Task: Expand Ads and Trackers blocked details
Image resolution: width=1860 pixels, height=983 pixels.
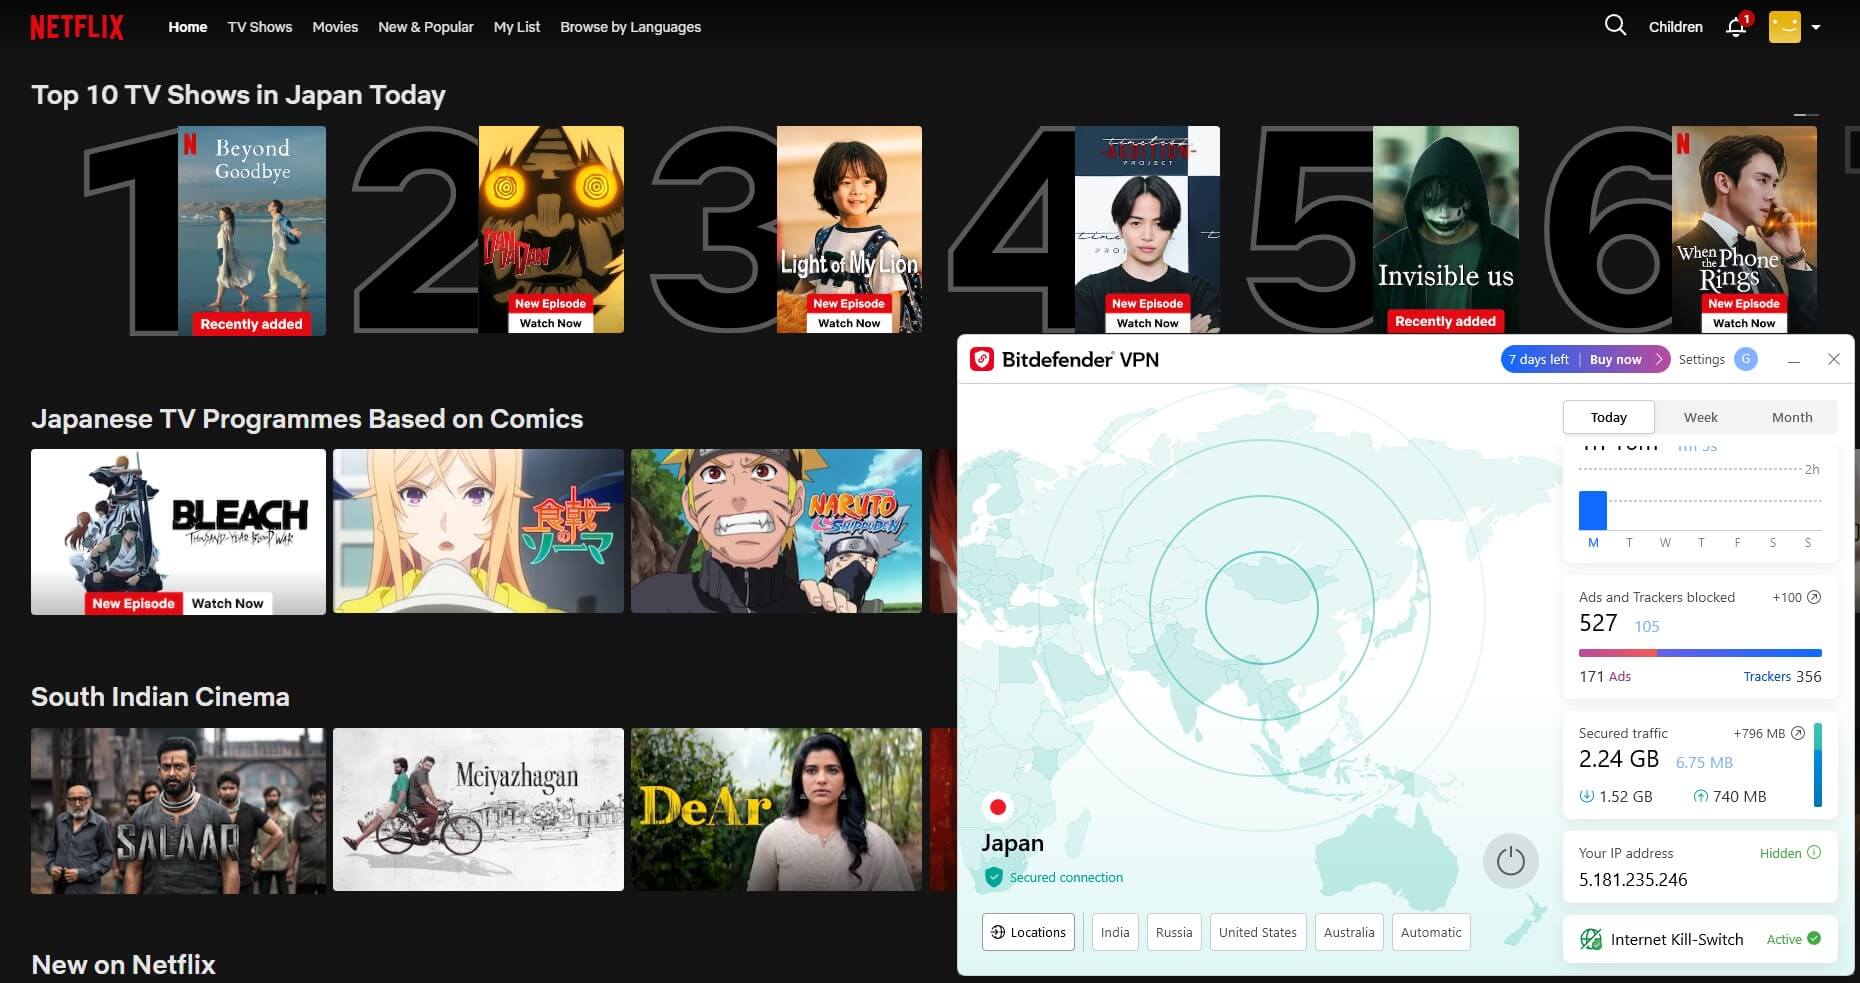Action: click(1812, 597)
